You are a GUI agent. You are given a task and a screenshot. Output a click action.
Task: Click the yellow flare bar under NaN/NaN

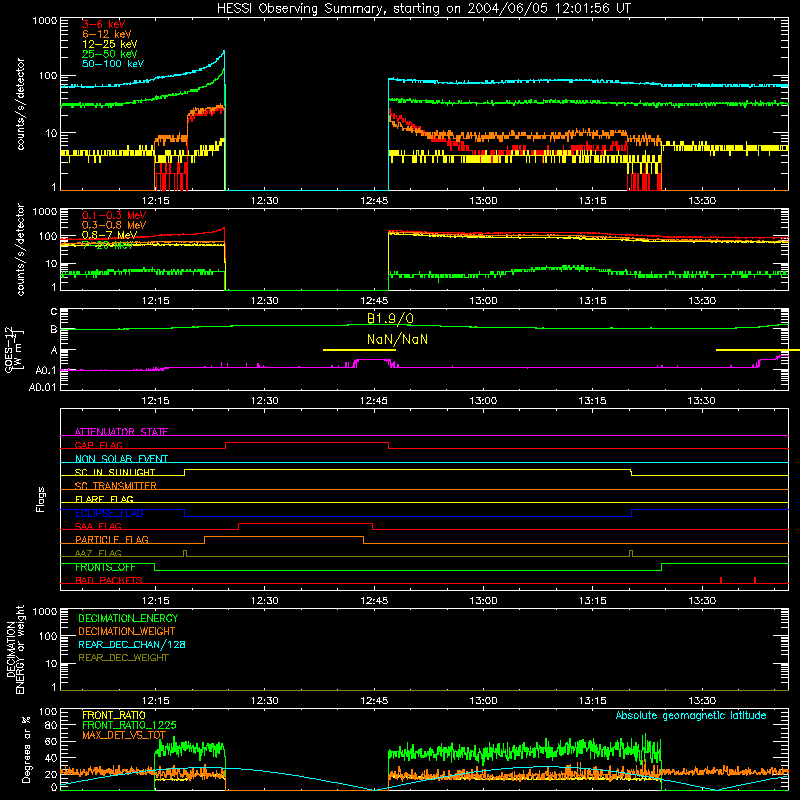pyautogui.click(x=359, y=350)
